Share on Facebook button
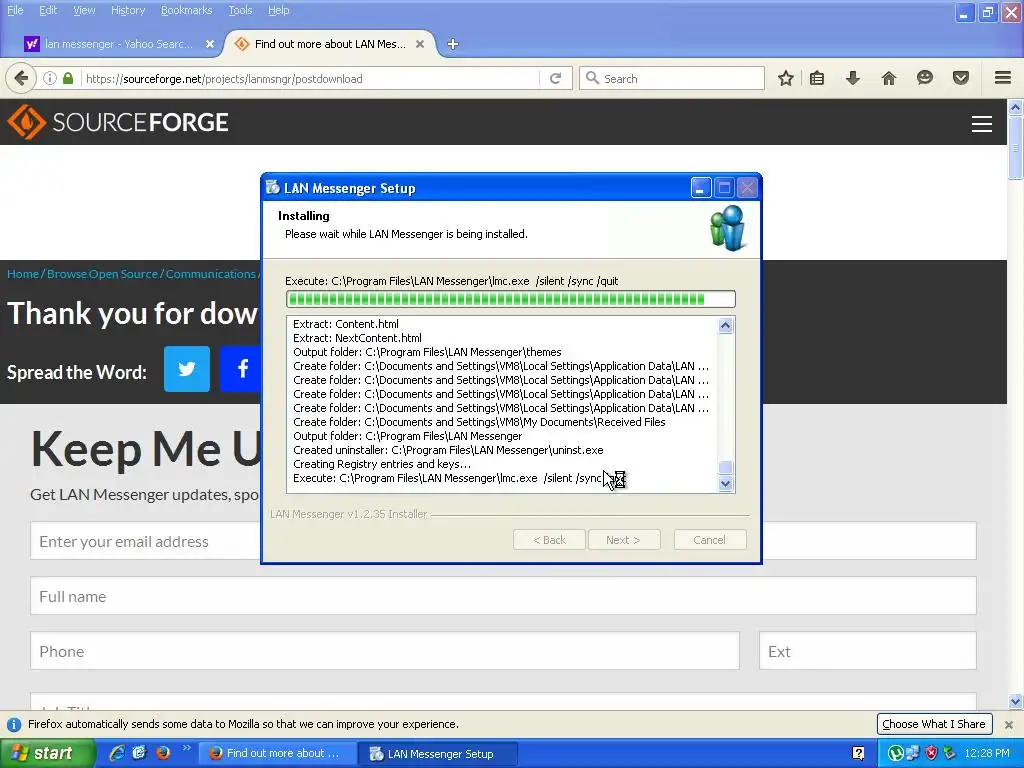Viewport: 1024px width, 768px height. click(240, 369)
